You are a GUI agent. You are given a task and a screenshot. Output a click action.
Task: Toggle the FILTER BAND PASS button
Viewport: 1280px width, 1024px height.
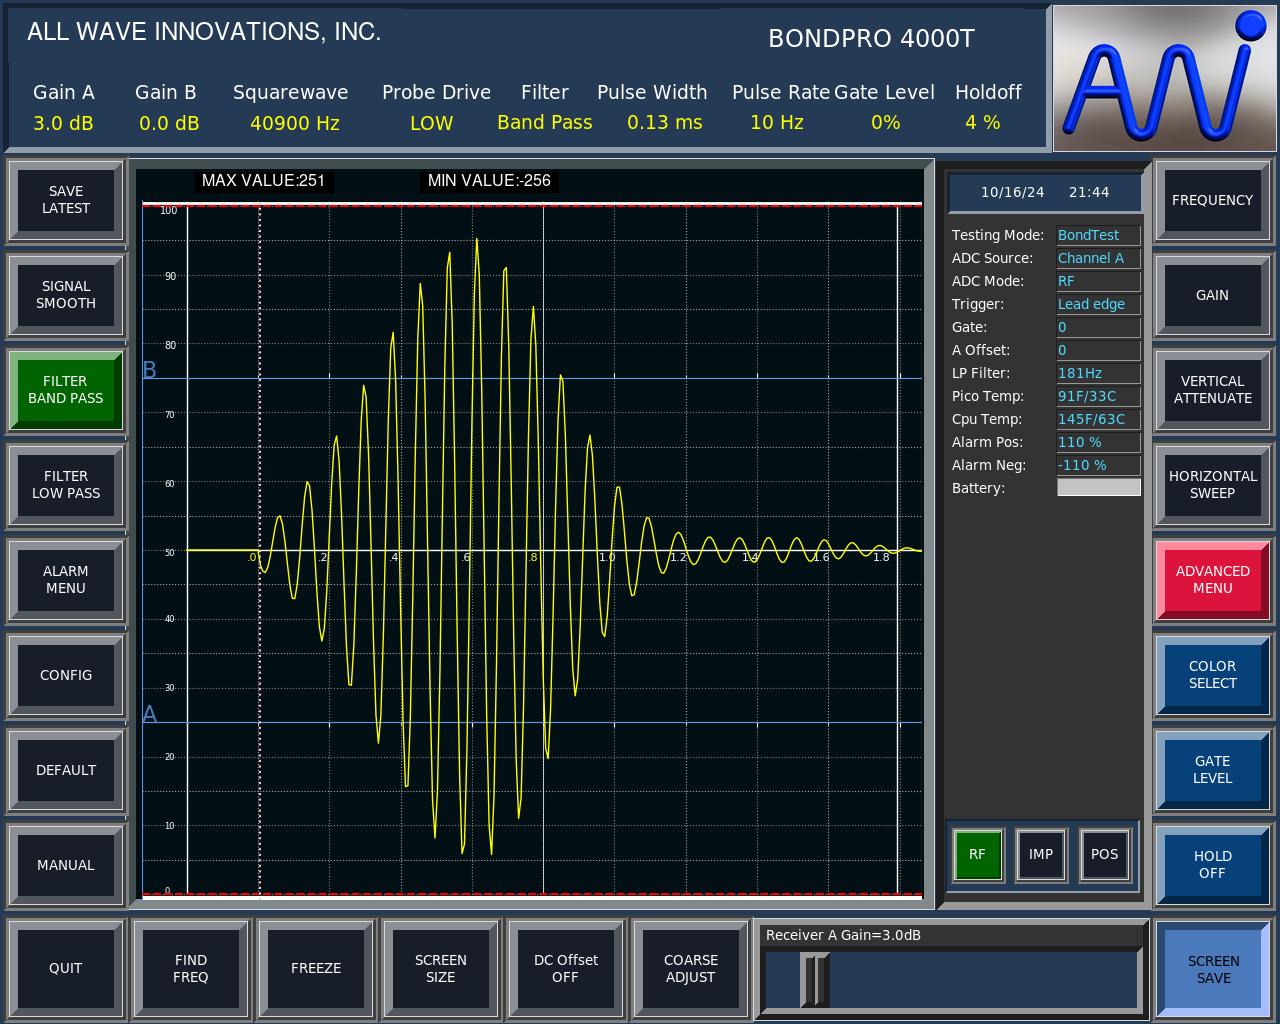[66, 390]
